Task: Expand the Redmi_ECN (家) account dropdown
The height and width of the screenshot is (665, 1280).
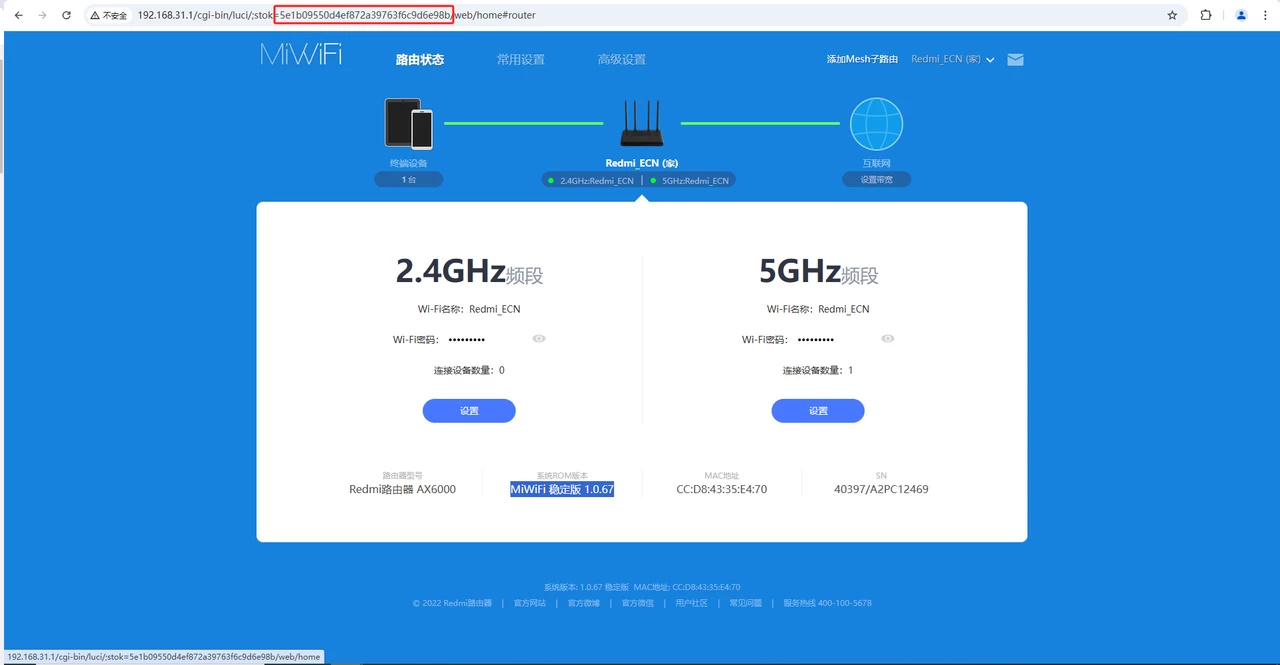Action: point(952,60)
